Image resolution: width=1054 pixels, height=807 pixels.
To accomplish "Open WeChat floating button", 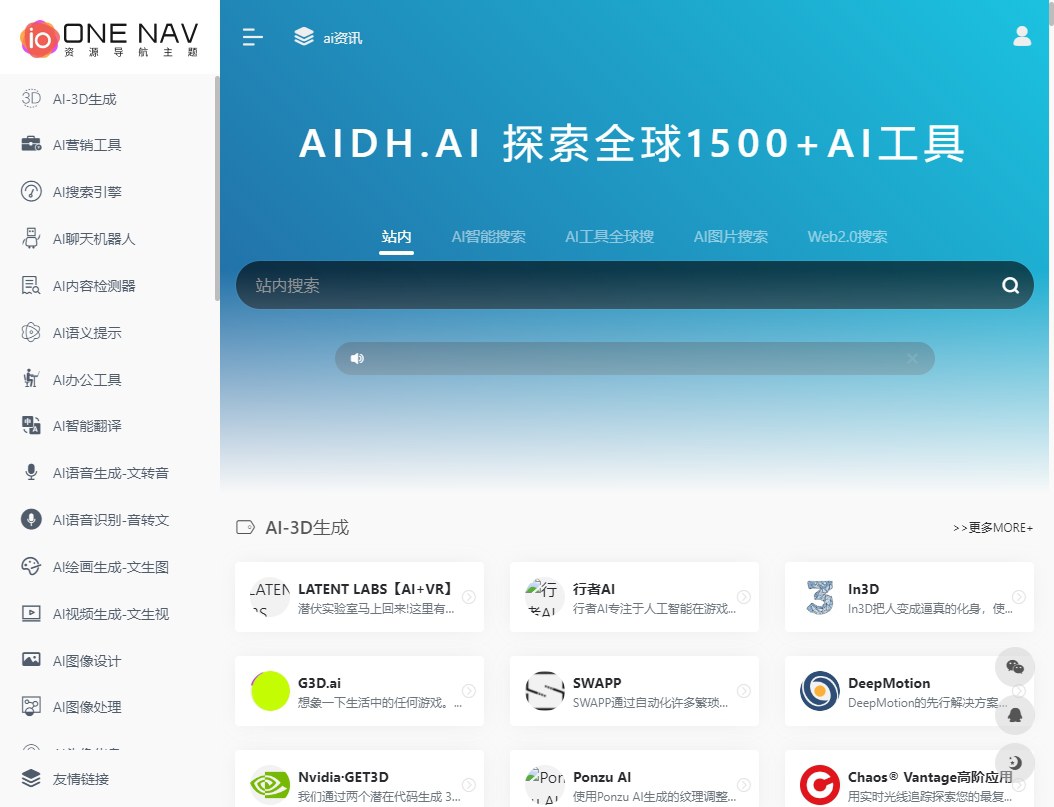I will (1015, 667).
